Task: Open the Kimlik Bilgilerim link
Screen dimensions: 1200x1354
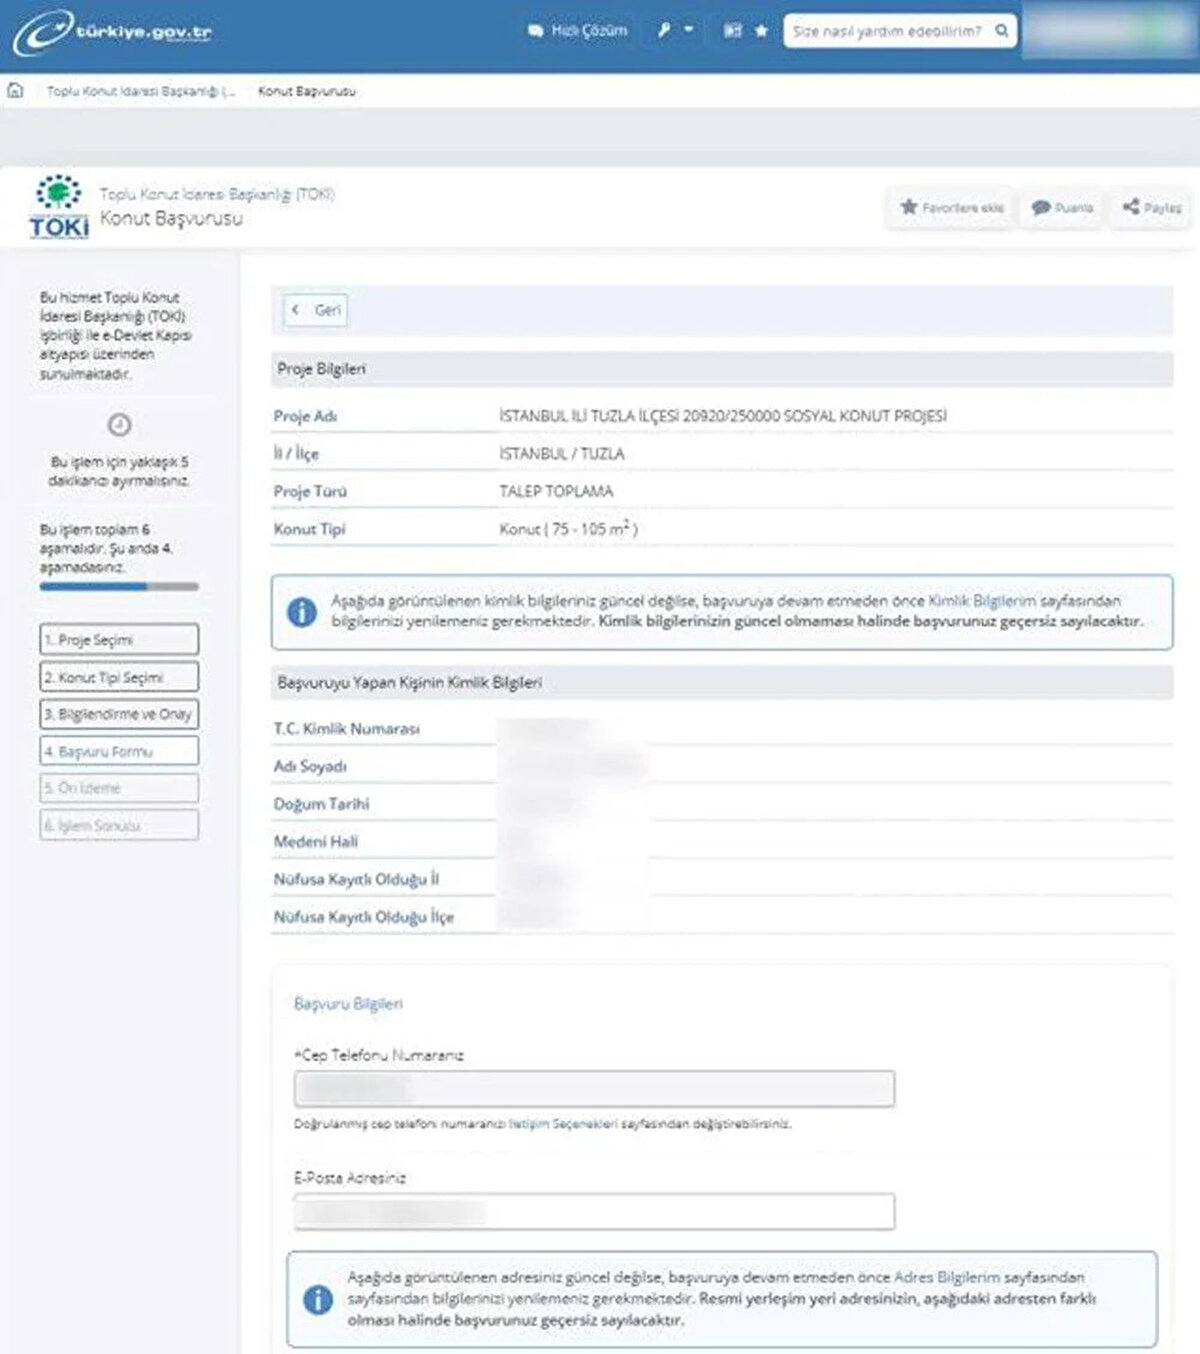Action: point(981,601)
